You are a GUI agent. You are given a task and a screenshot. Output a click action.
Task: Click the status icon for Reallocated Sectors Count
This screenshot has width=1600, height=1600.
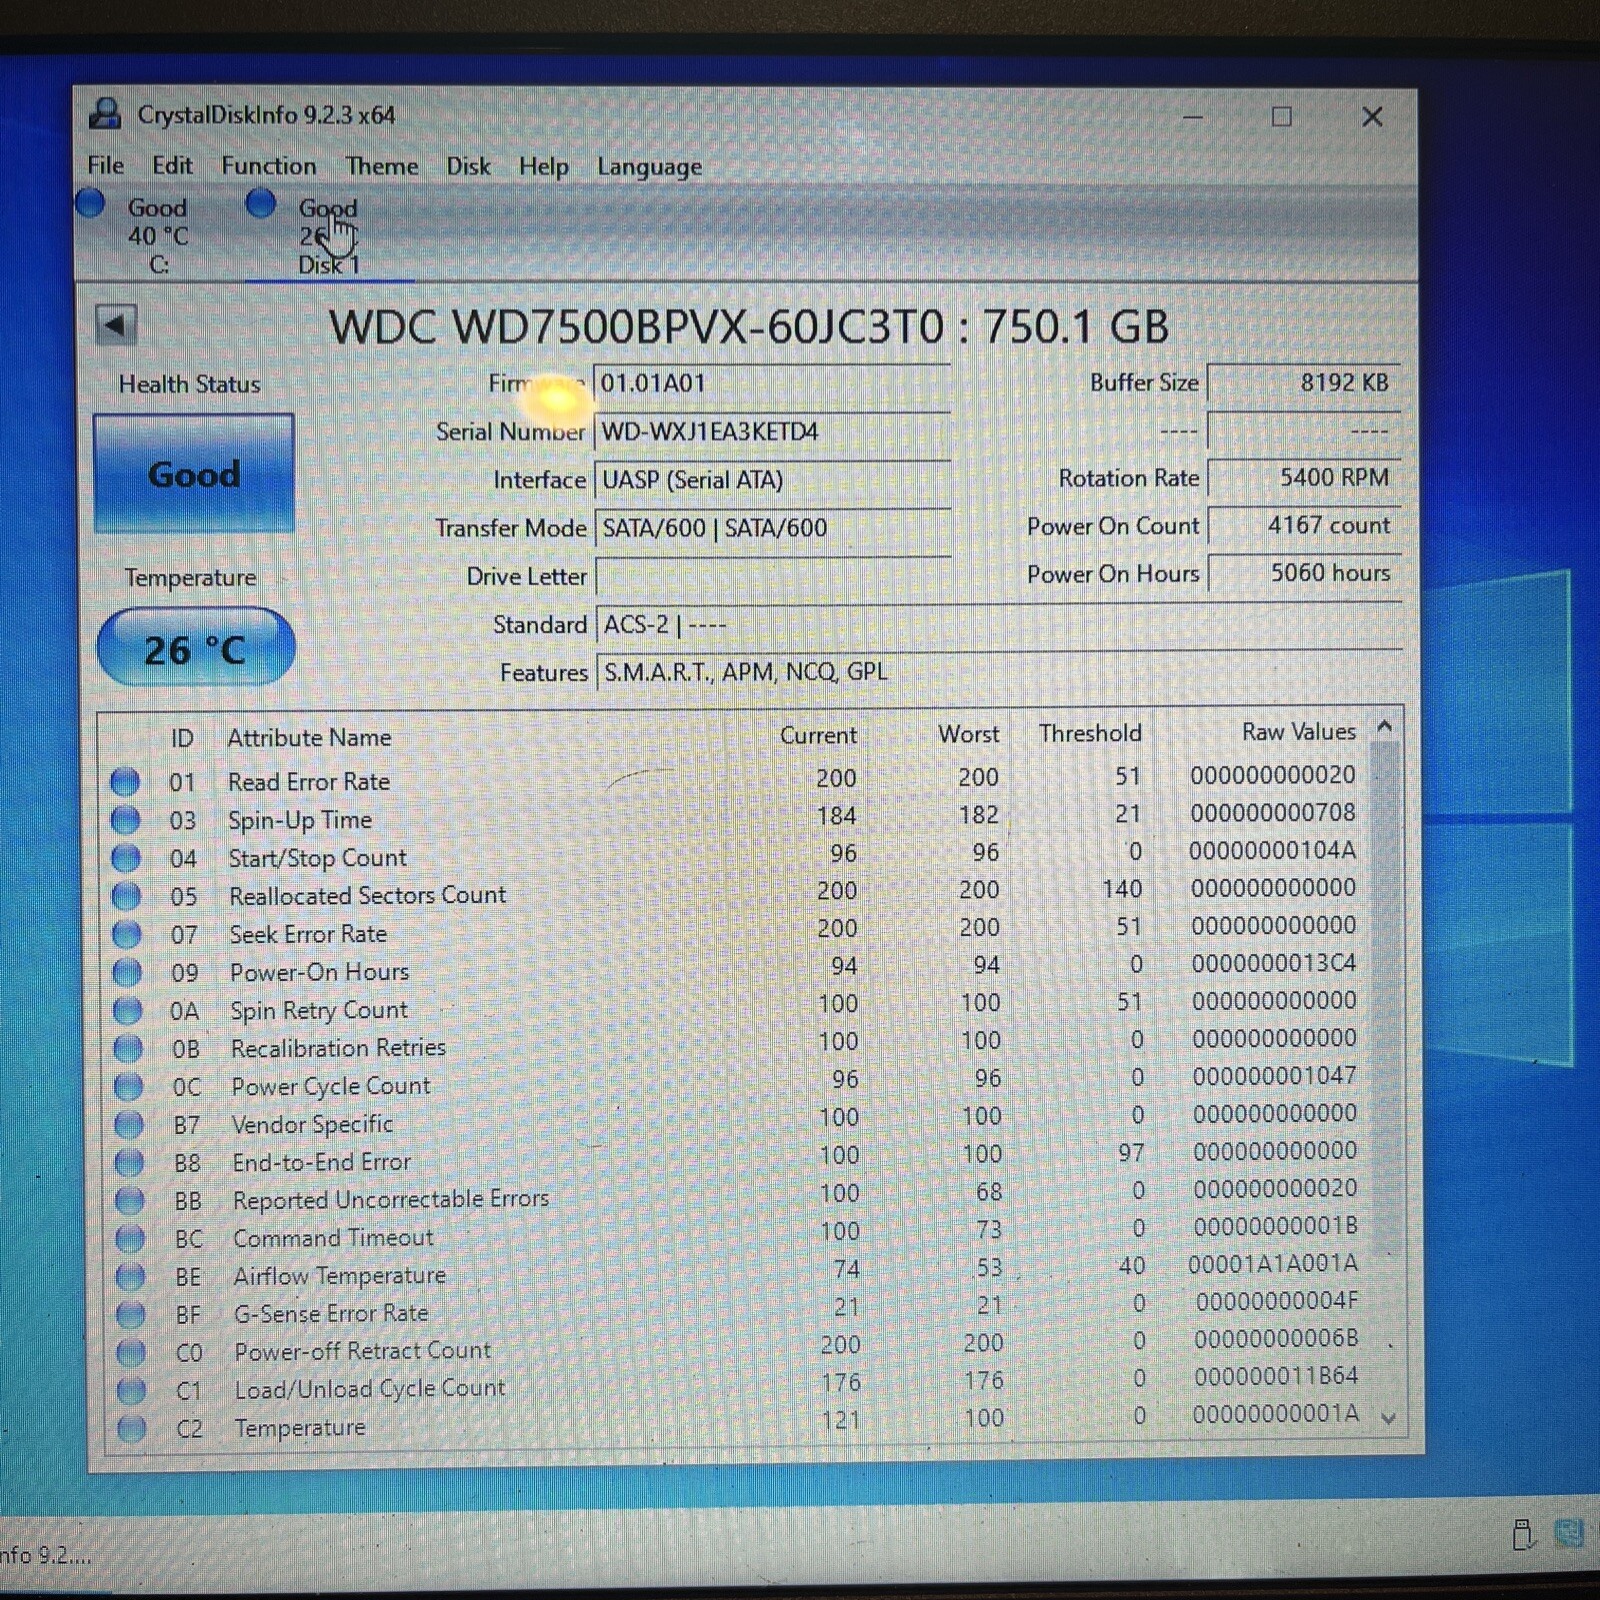126,896
